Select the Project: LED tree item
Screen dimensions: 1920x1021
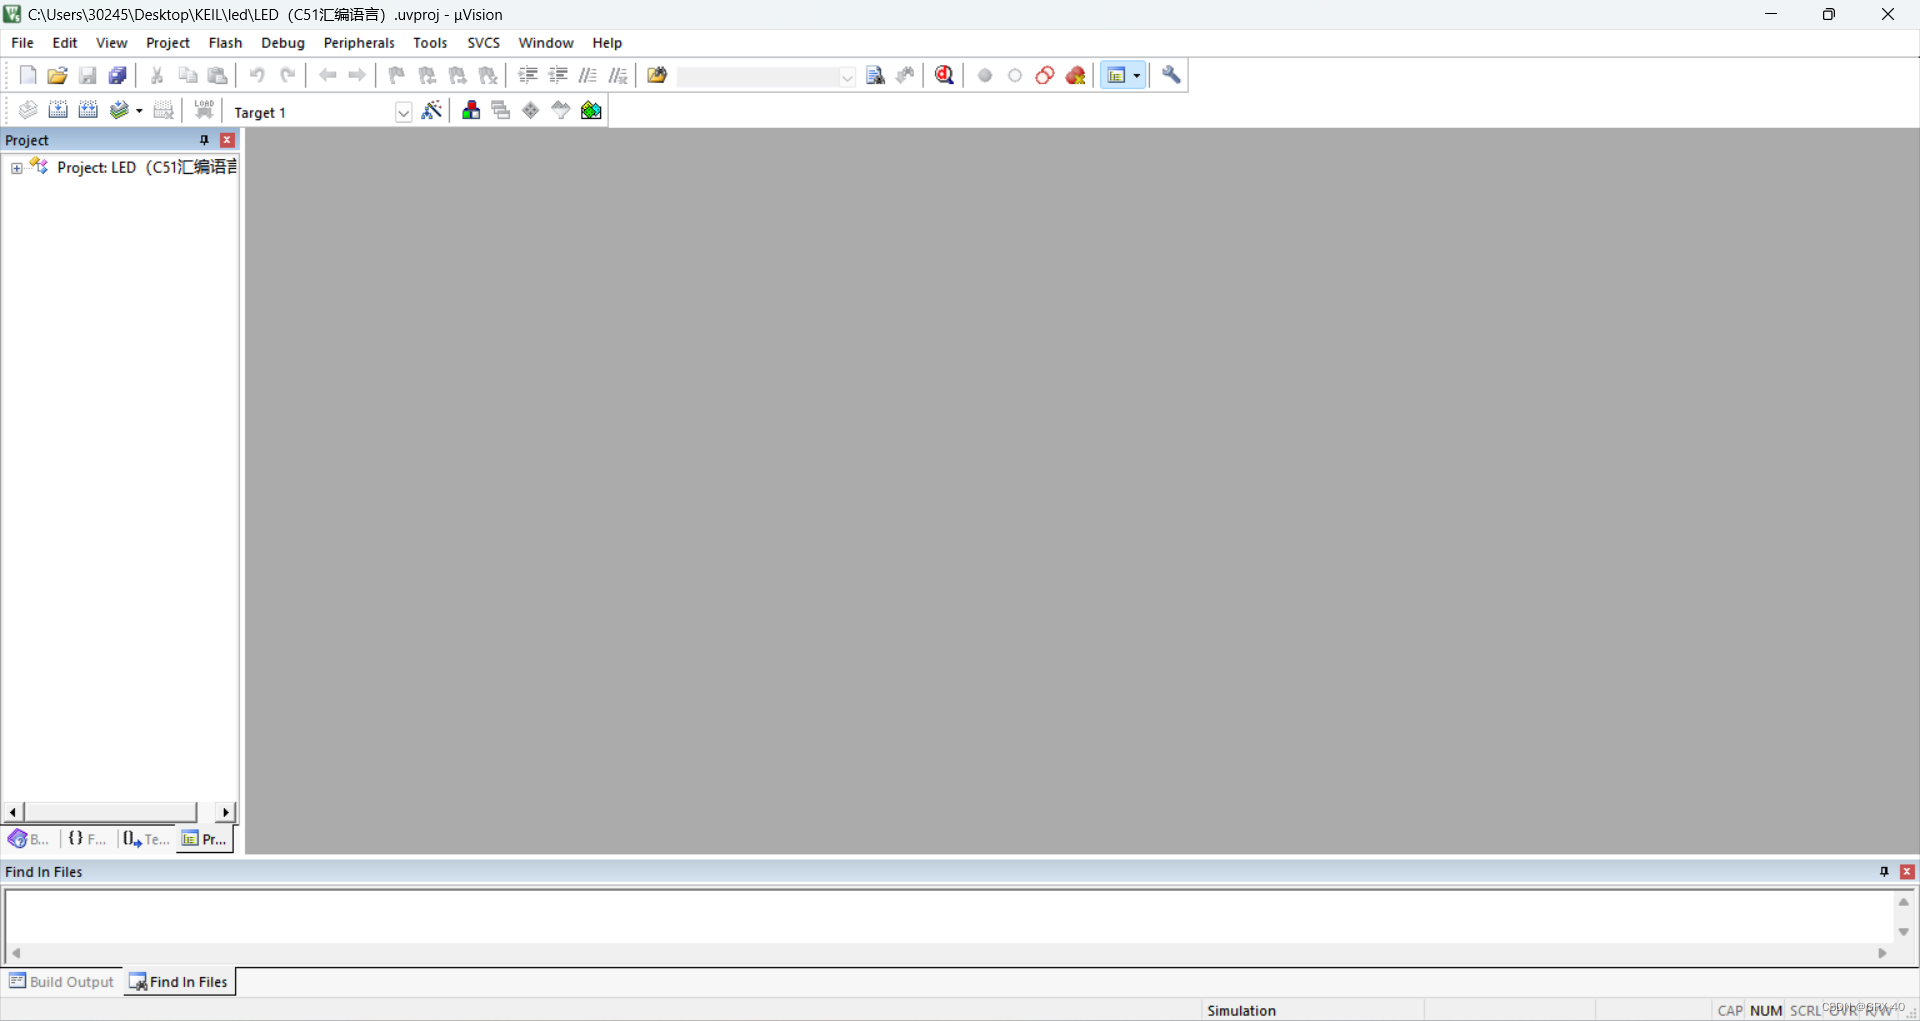coord(146,167)
